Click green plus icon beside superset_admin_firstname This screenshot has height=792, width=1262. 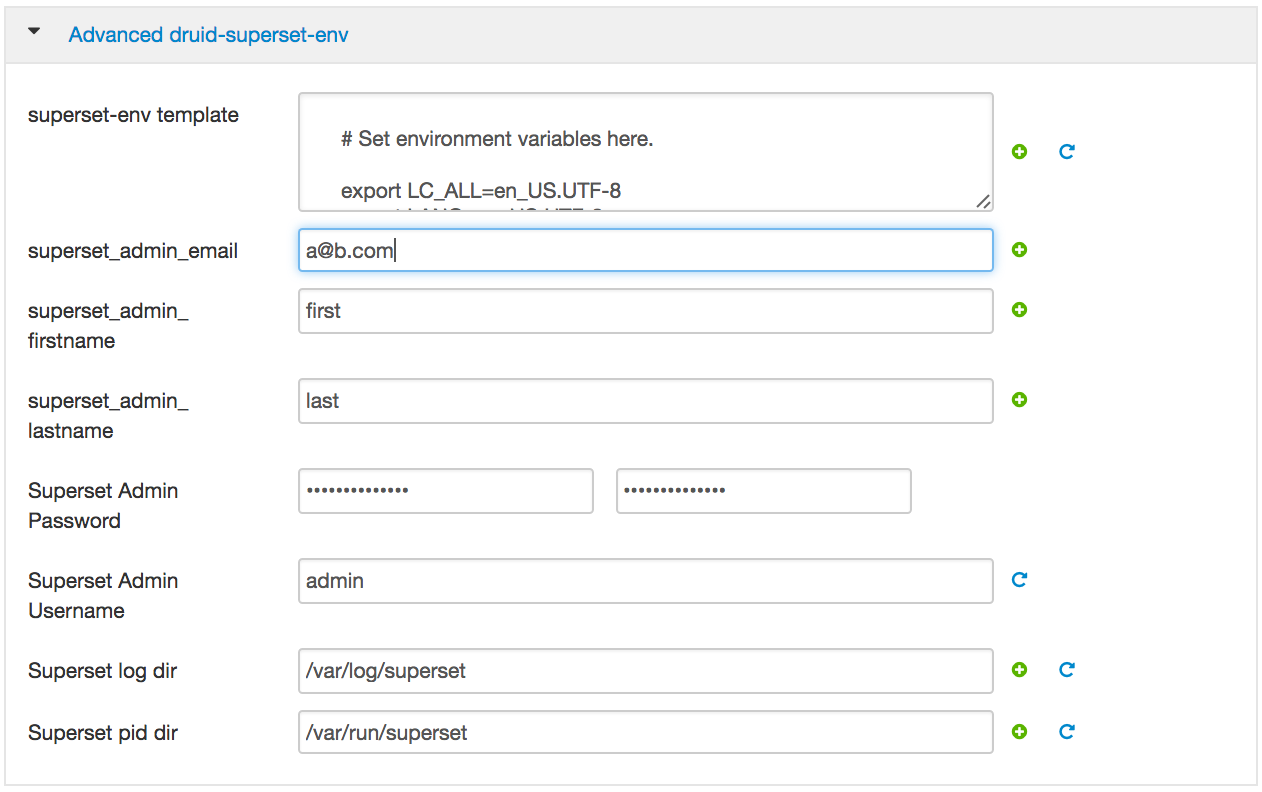[1019, 310]
